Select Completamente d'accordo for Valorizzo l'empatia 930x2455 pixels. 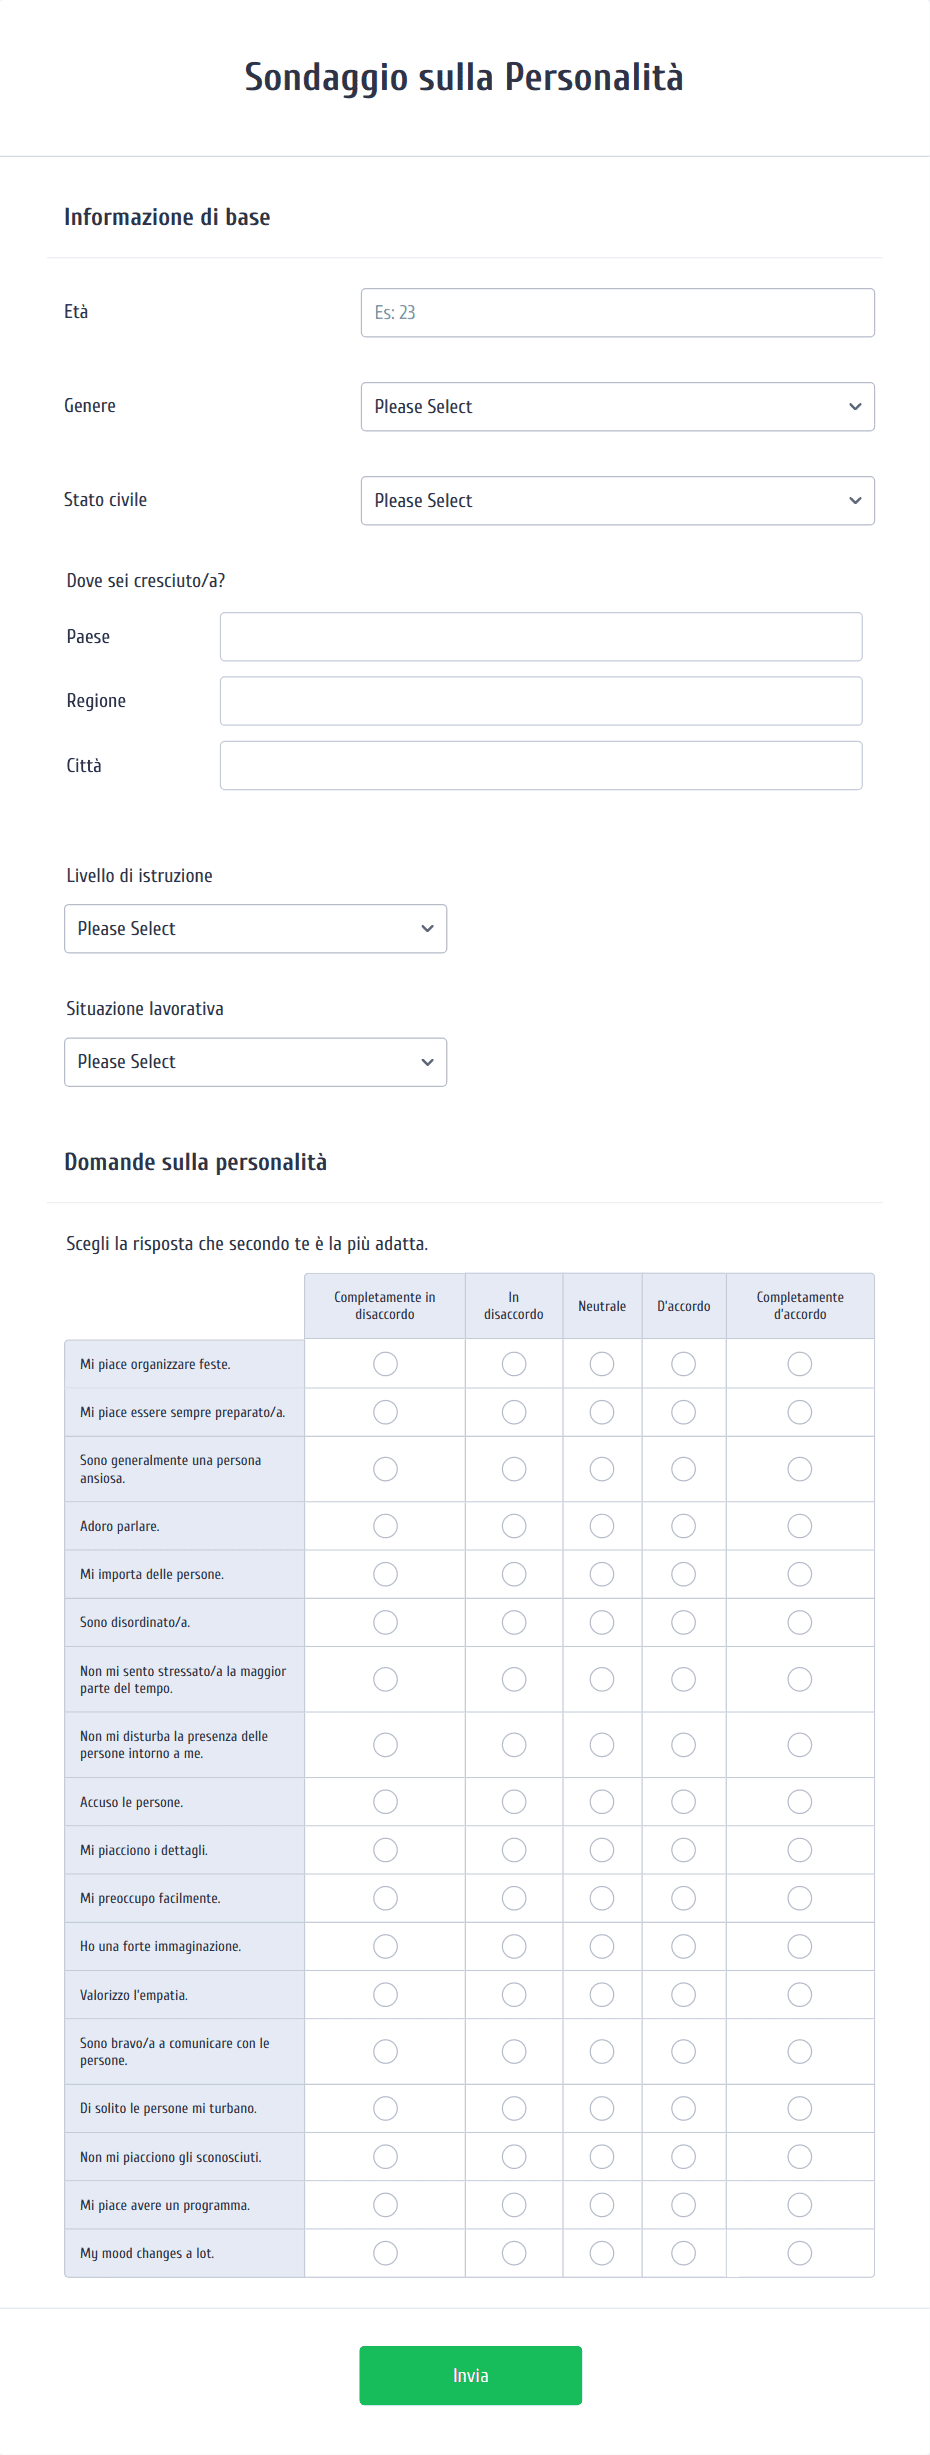pos(800,1995)
